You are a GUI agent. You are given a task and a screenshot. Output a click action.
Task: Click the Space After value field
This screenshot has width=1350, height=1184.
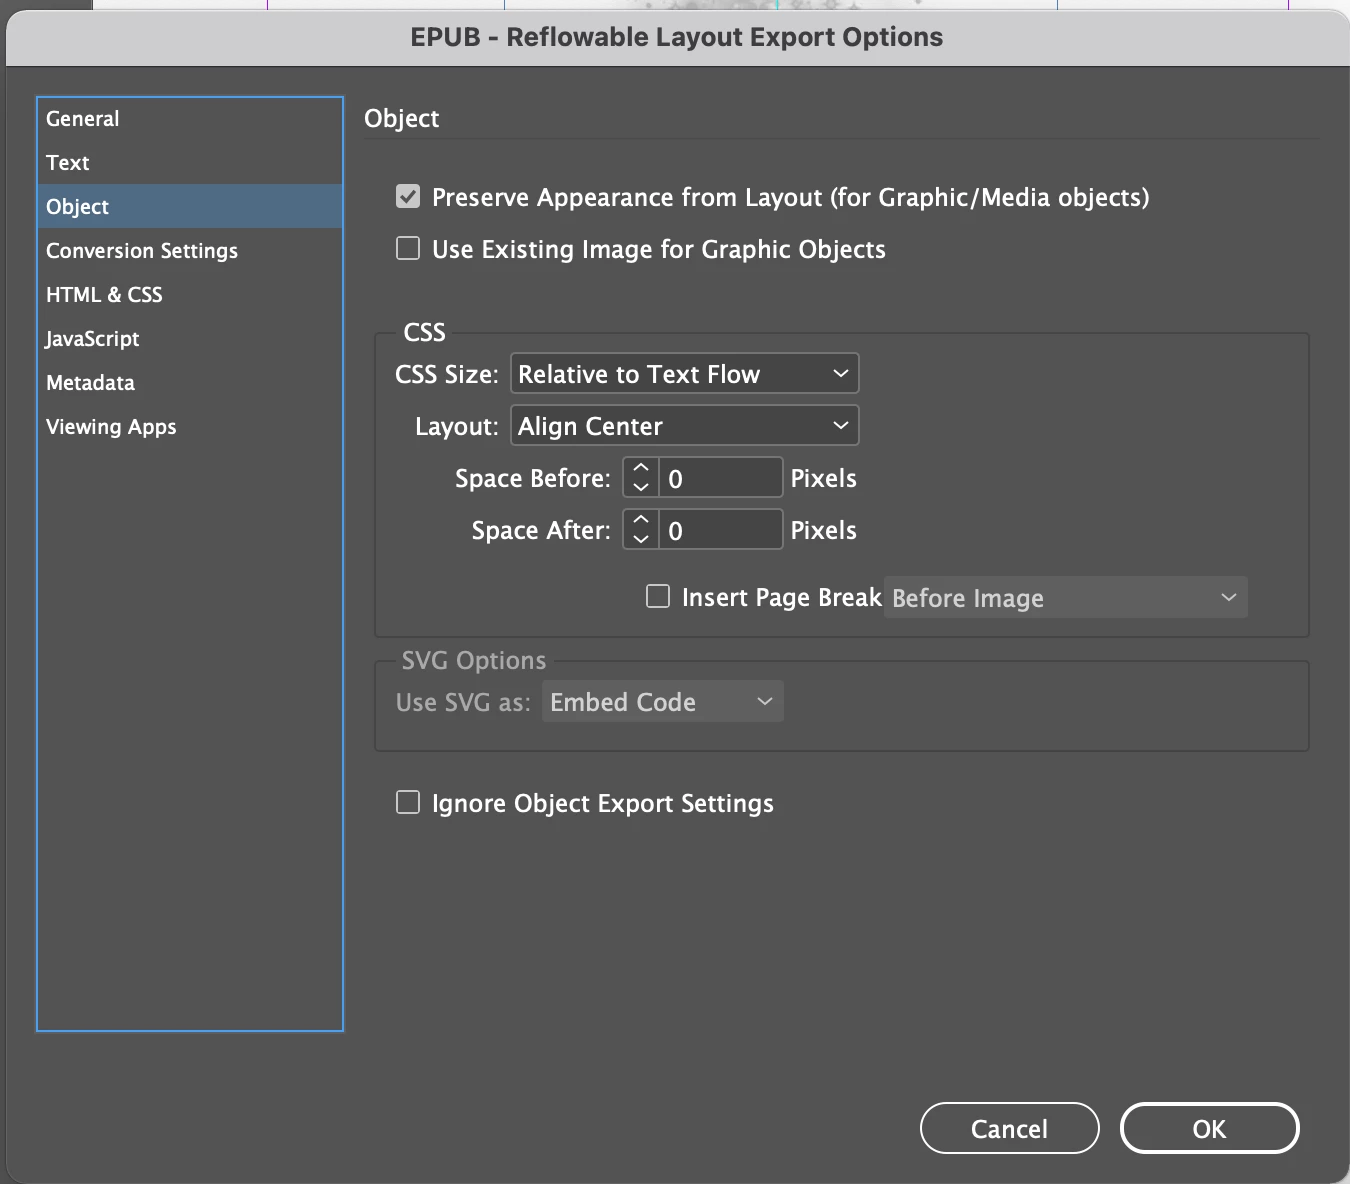click(720, 530)
